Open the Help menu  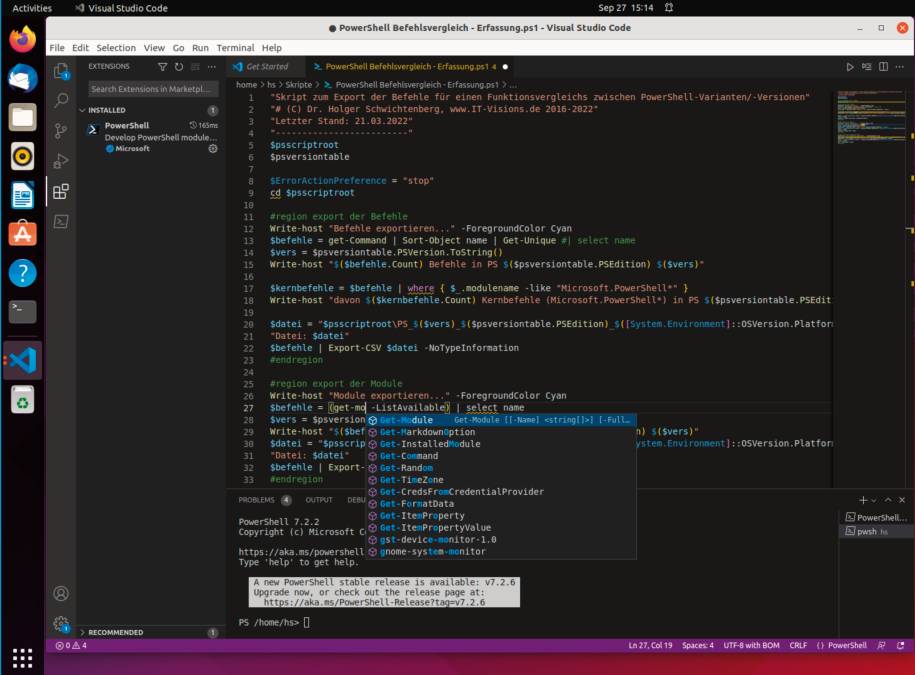click(271, 48)
